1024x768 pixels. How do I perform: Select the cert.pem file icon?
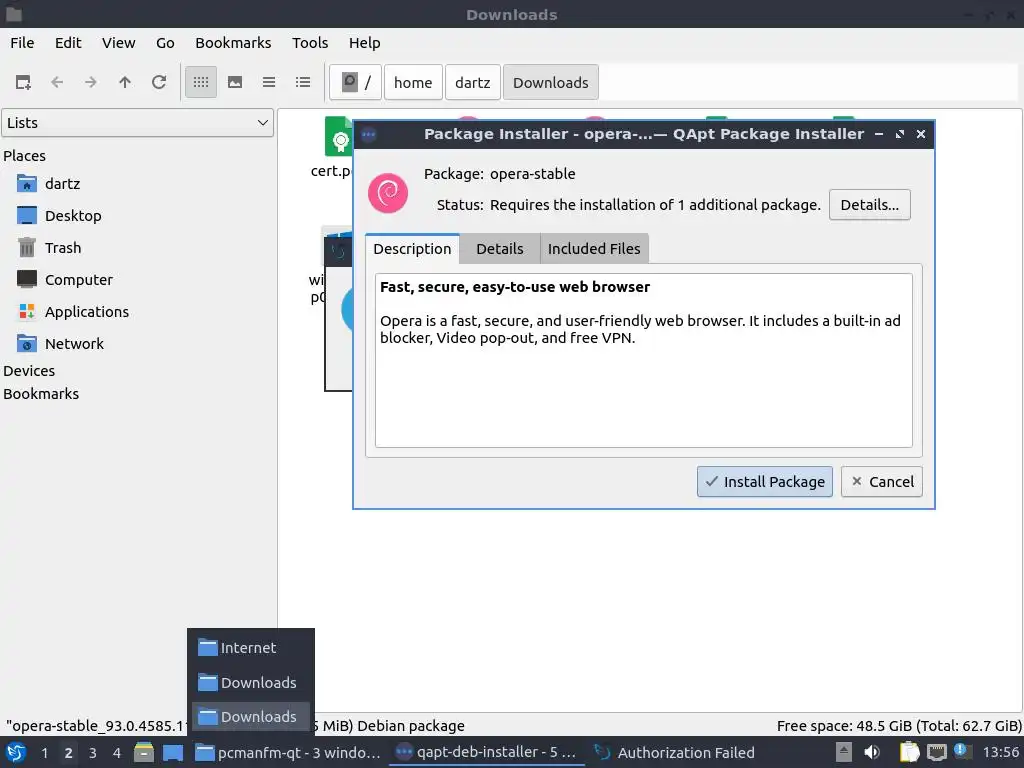[338, 136]
